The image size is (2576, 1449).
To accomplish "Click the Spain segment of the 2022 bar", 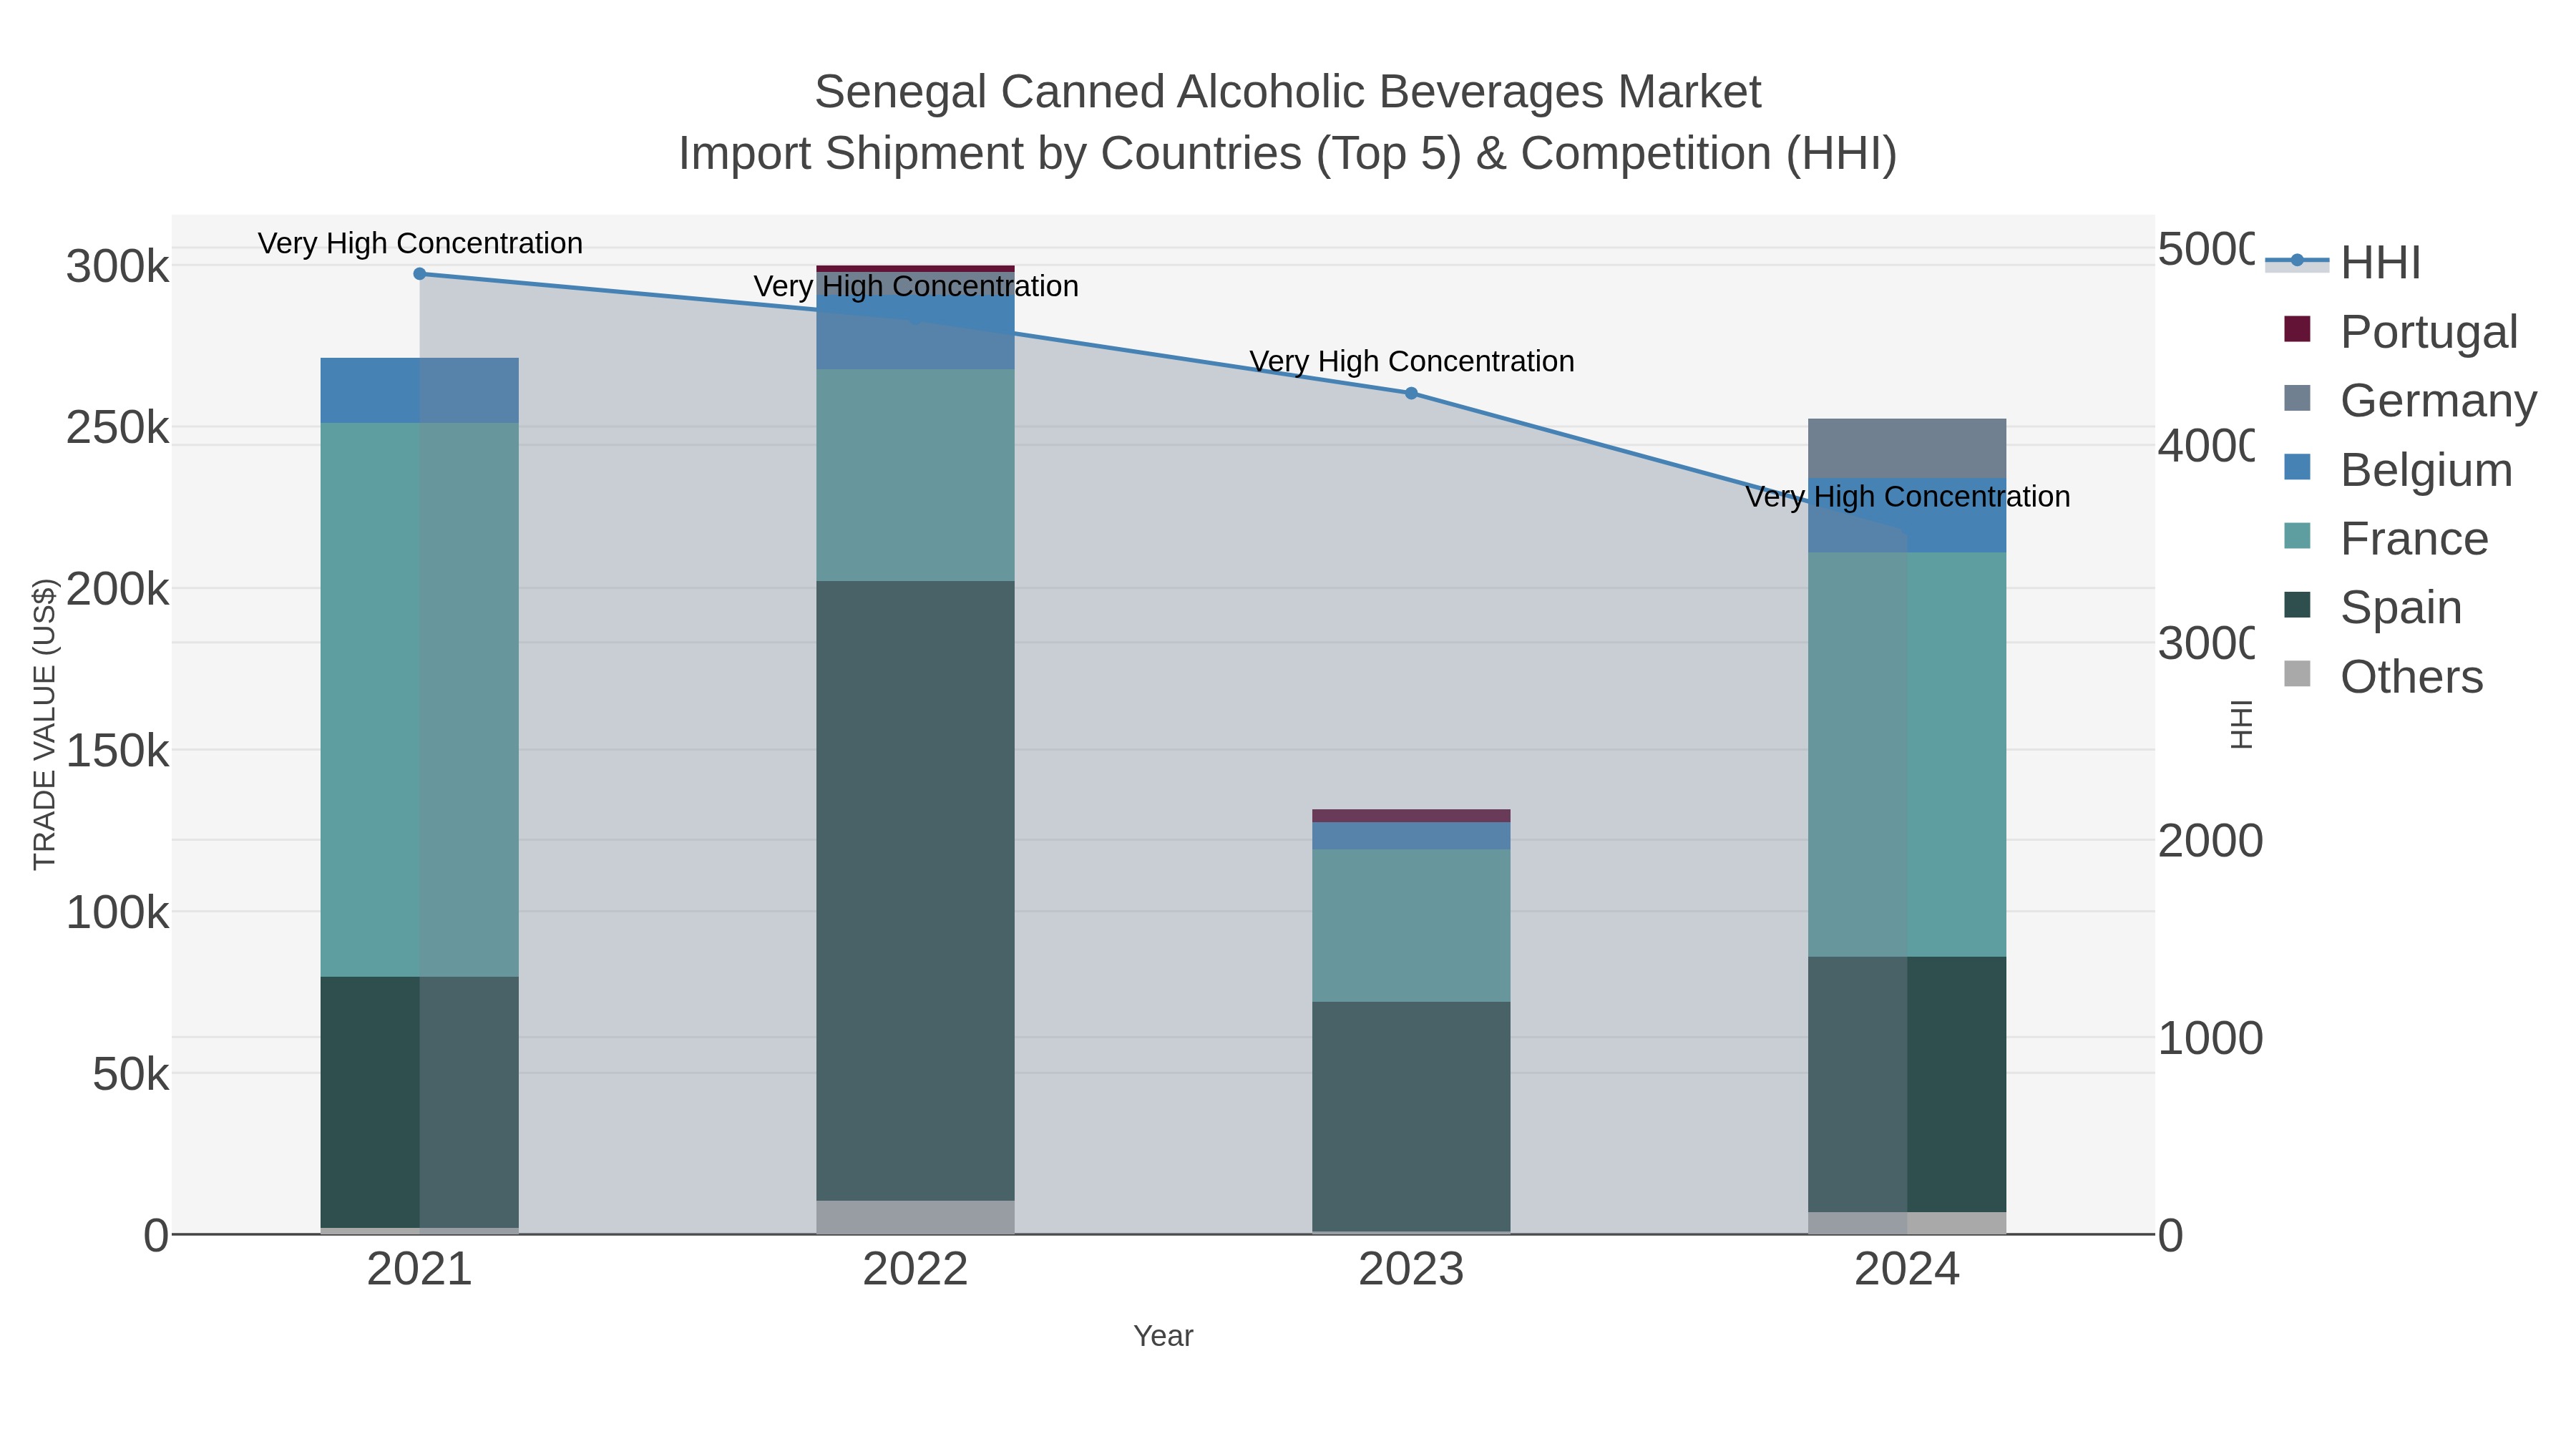I will pyautogui.click(x=915, y=890).
